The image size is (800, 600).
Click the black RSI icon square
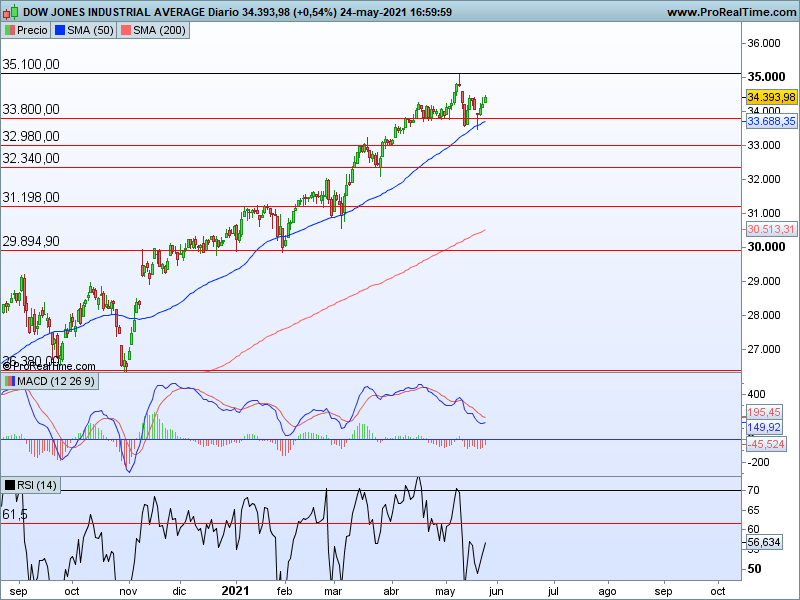click(10, 485)
